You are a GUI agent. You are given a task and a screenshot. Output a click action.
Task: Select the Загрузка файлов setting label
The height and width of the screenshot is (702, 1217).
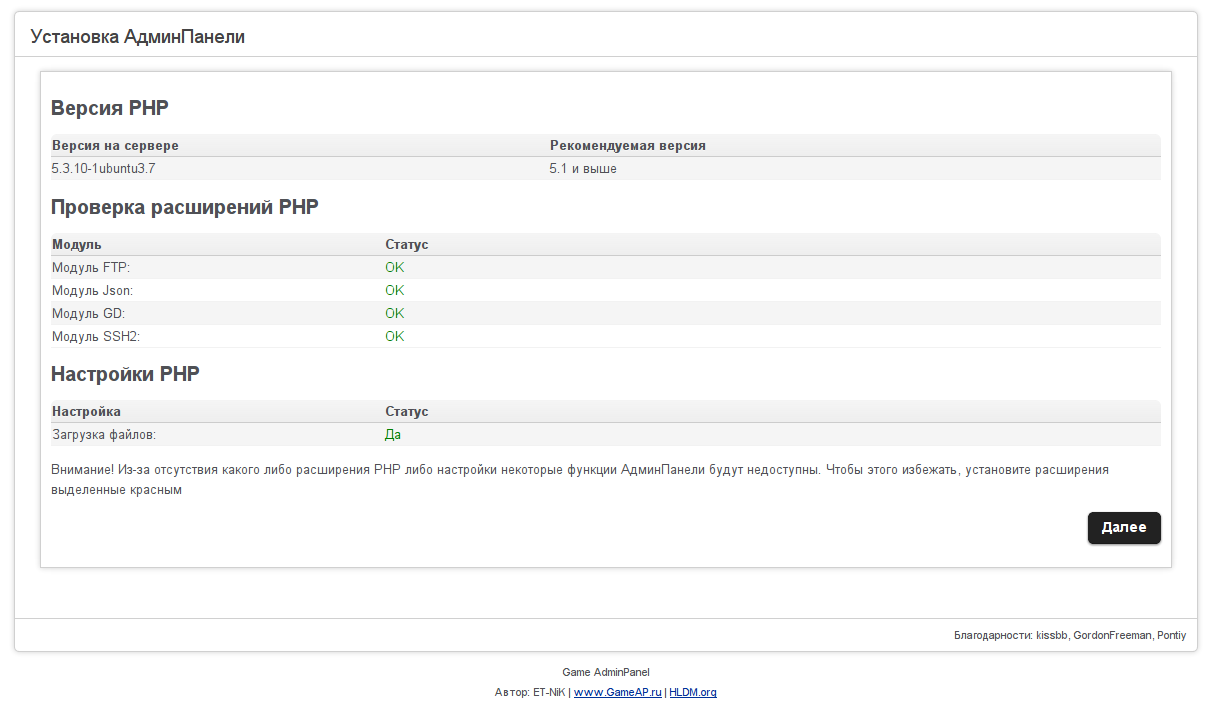point(104,435)
